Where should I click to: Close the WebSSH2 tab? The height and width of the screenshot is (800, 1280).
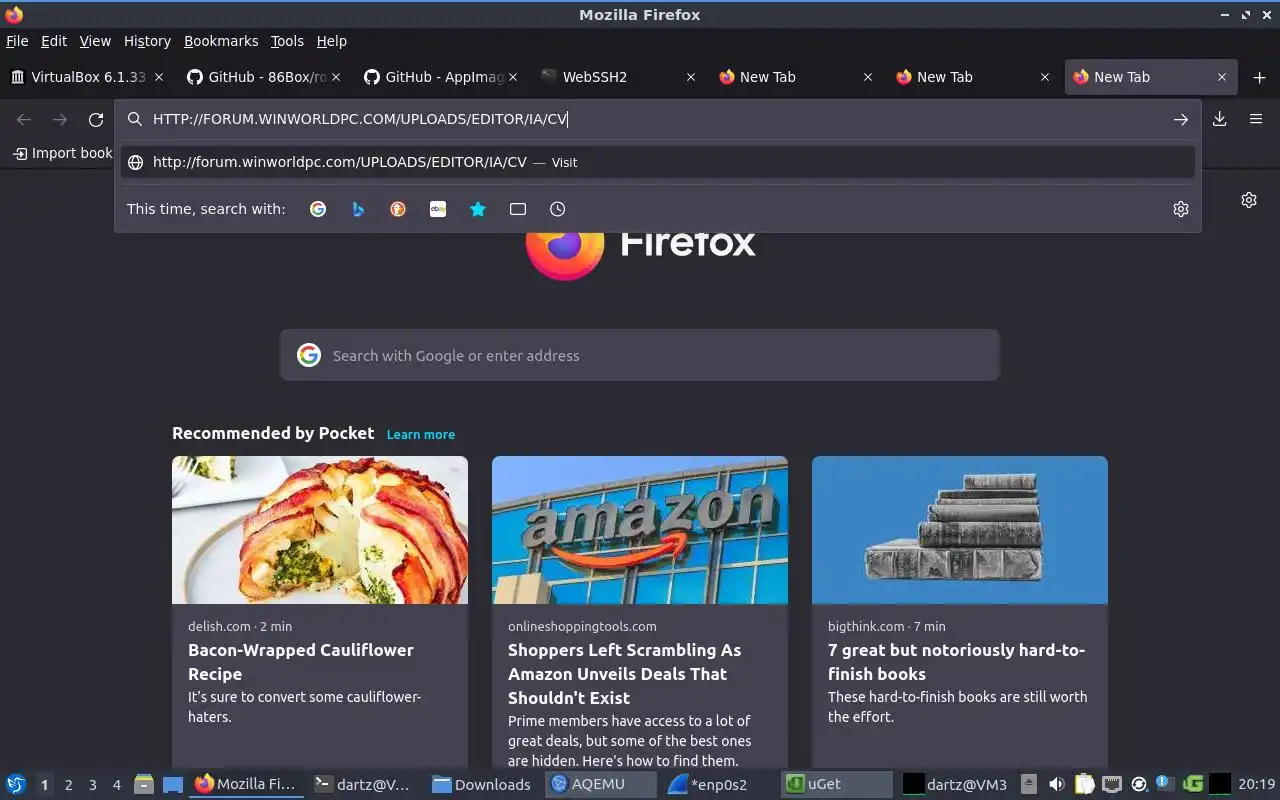click(691, 77)
